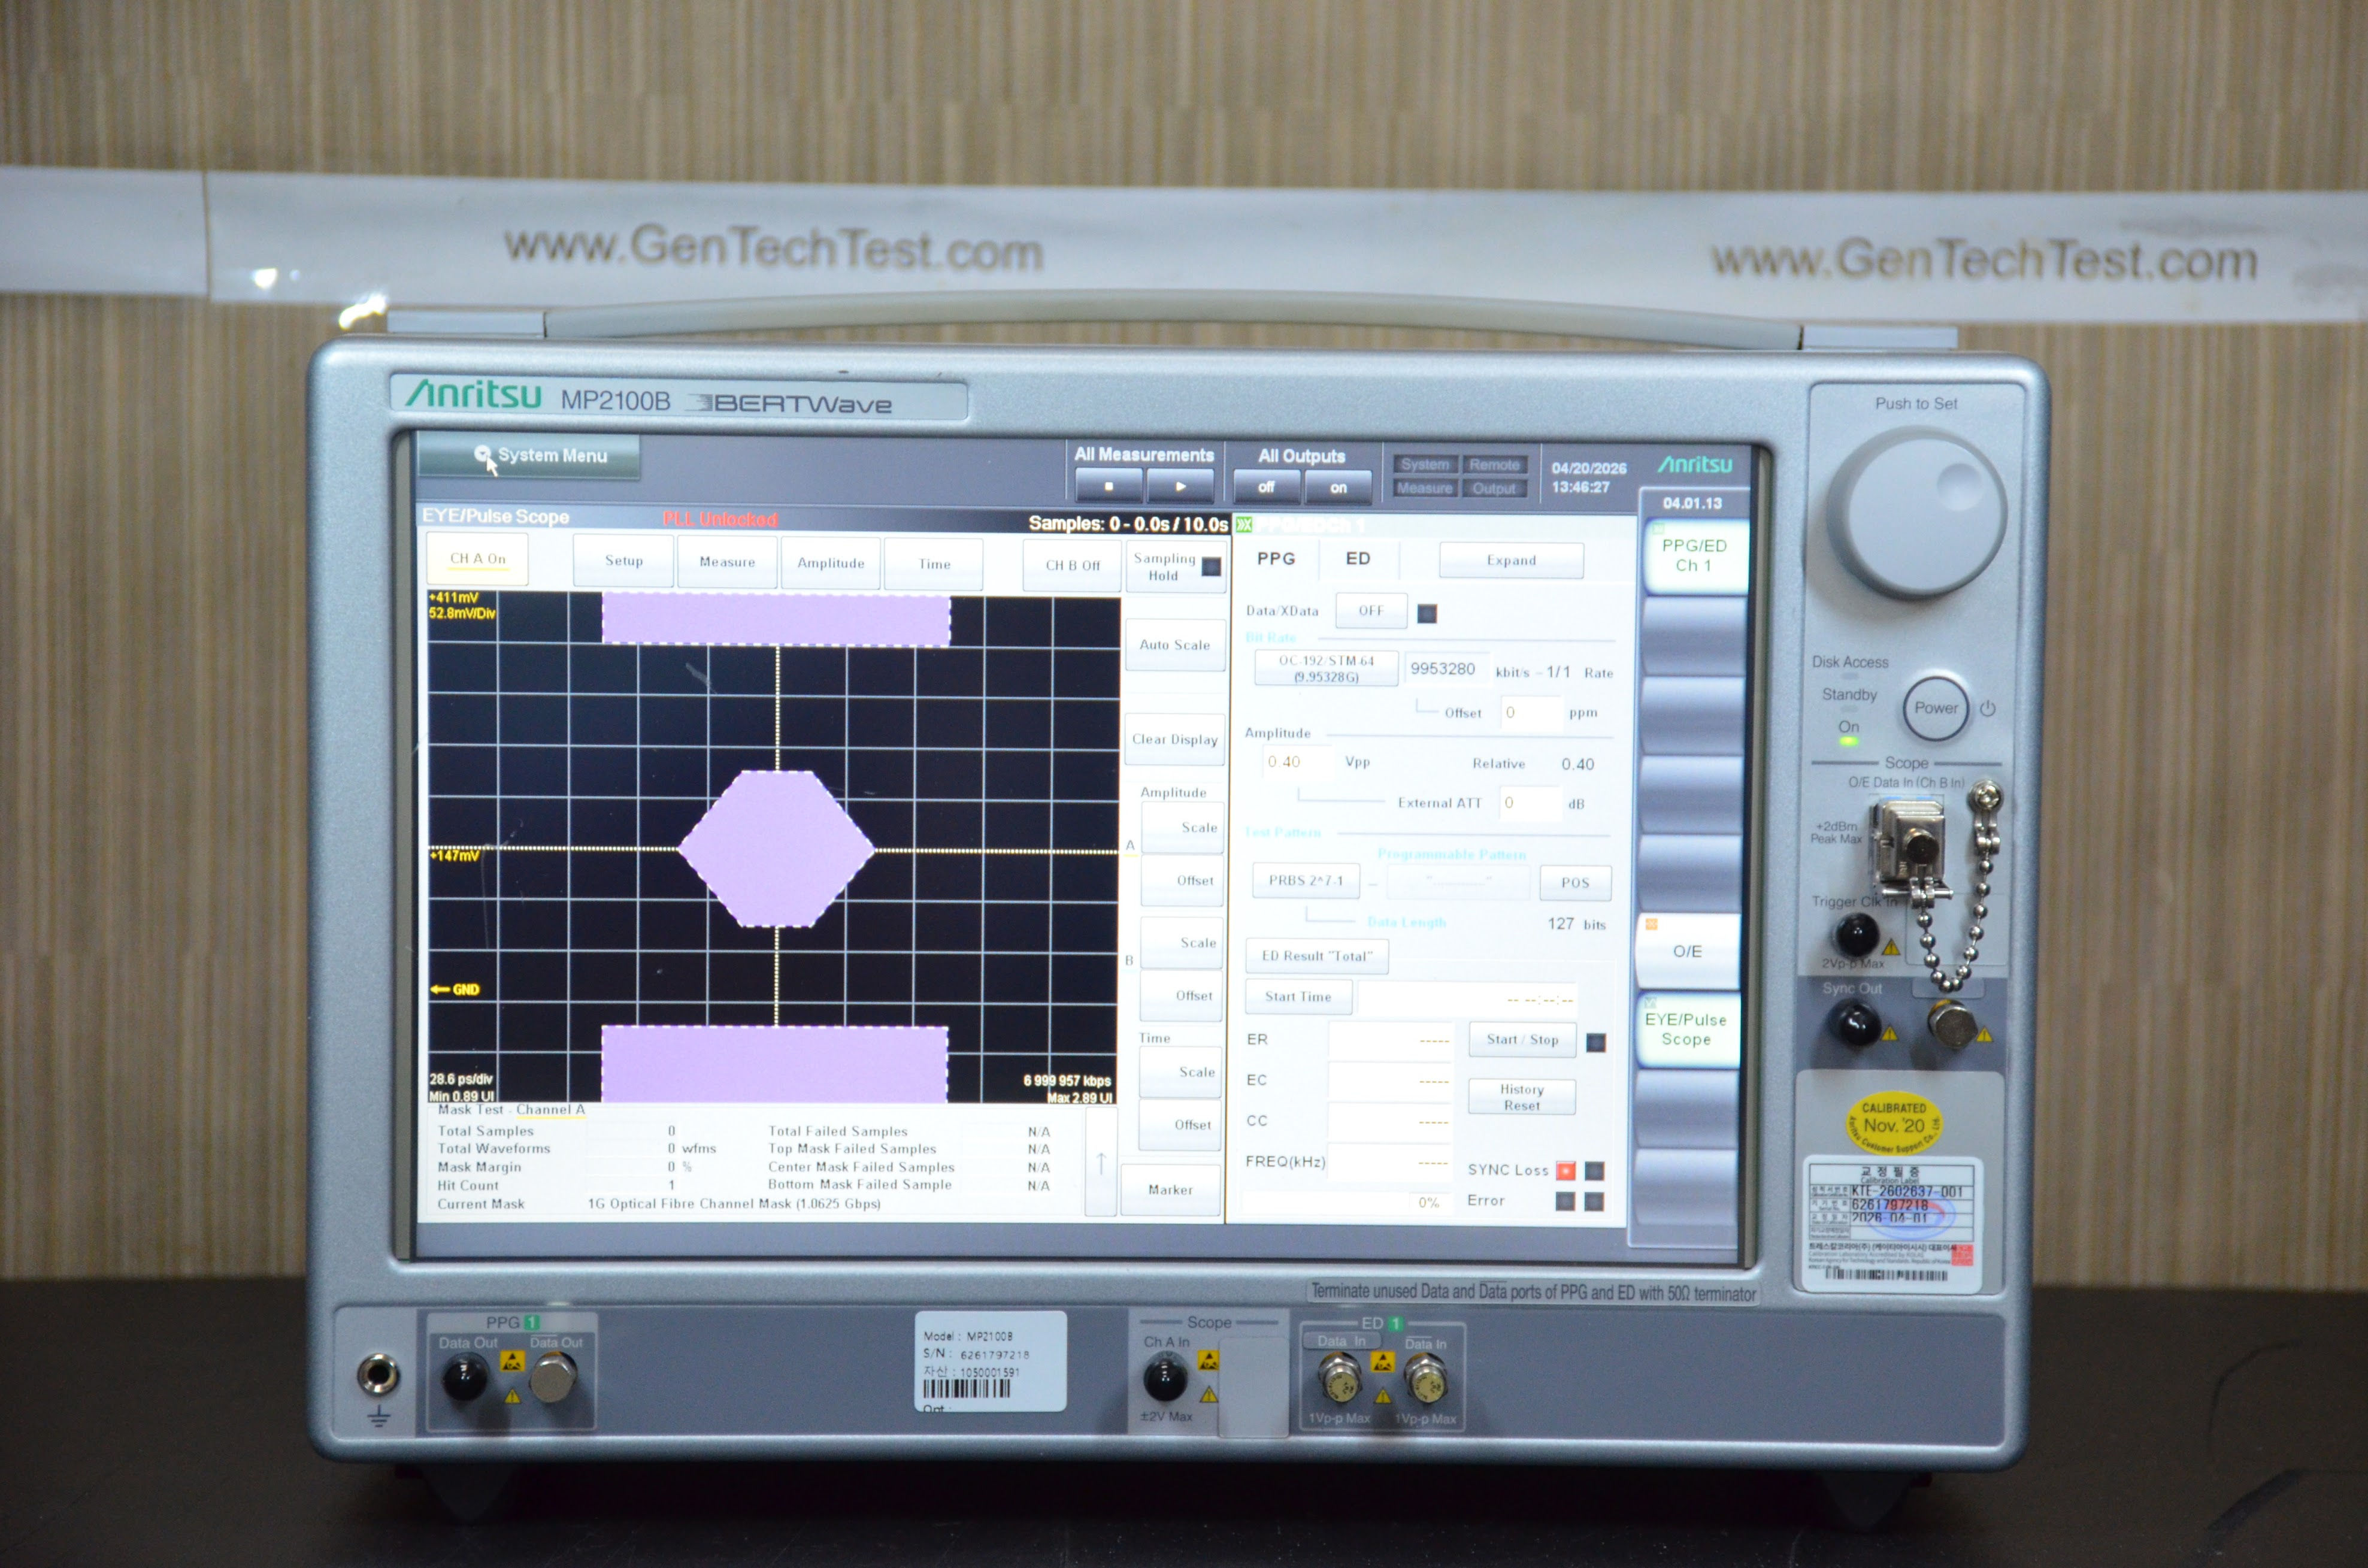Switch to the ED tab
The width and height of the screenshot is (2368, 1568).
tap(1358, 559)
